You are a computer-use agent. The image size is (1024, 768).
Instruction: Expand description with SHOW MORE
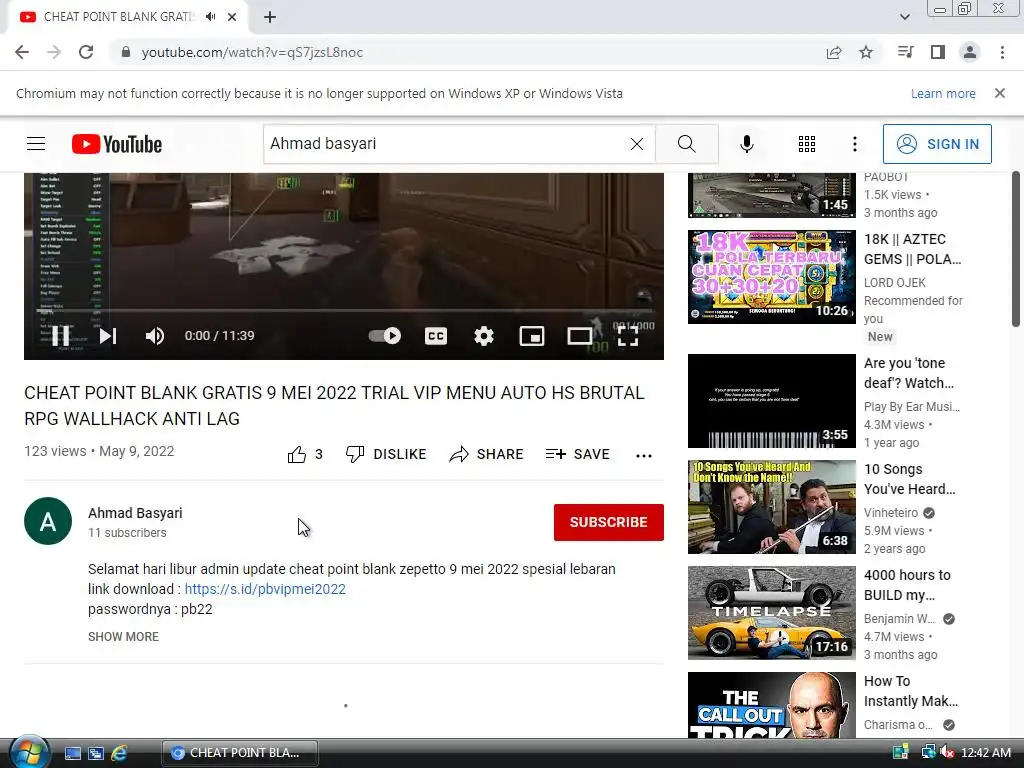pyautogui.click(x=123, y=637)
